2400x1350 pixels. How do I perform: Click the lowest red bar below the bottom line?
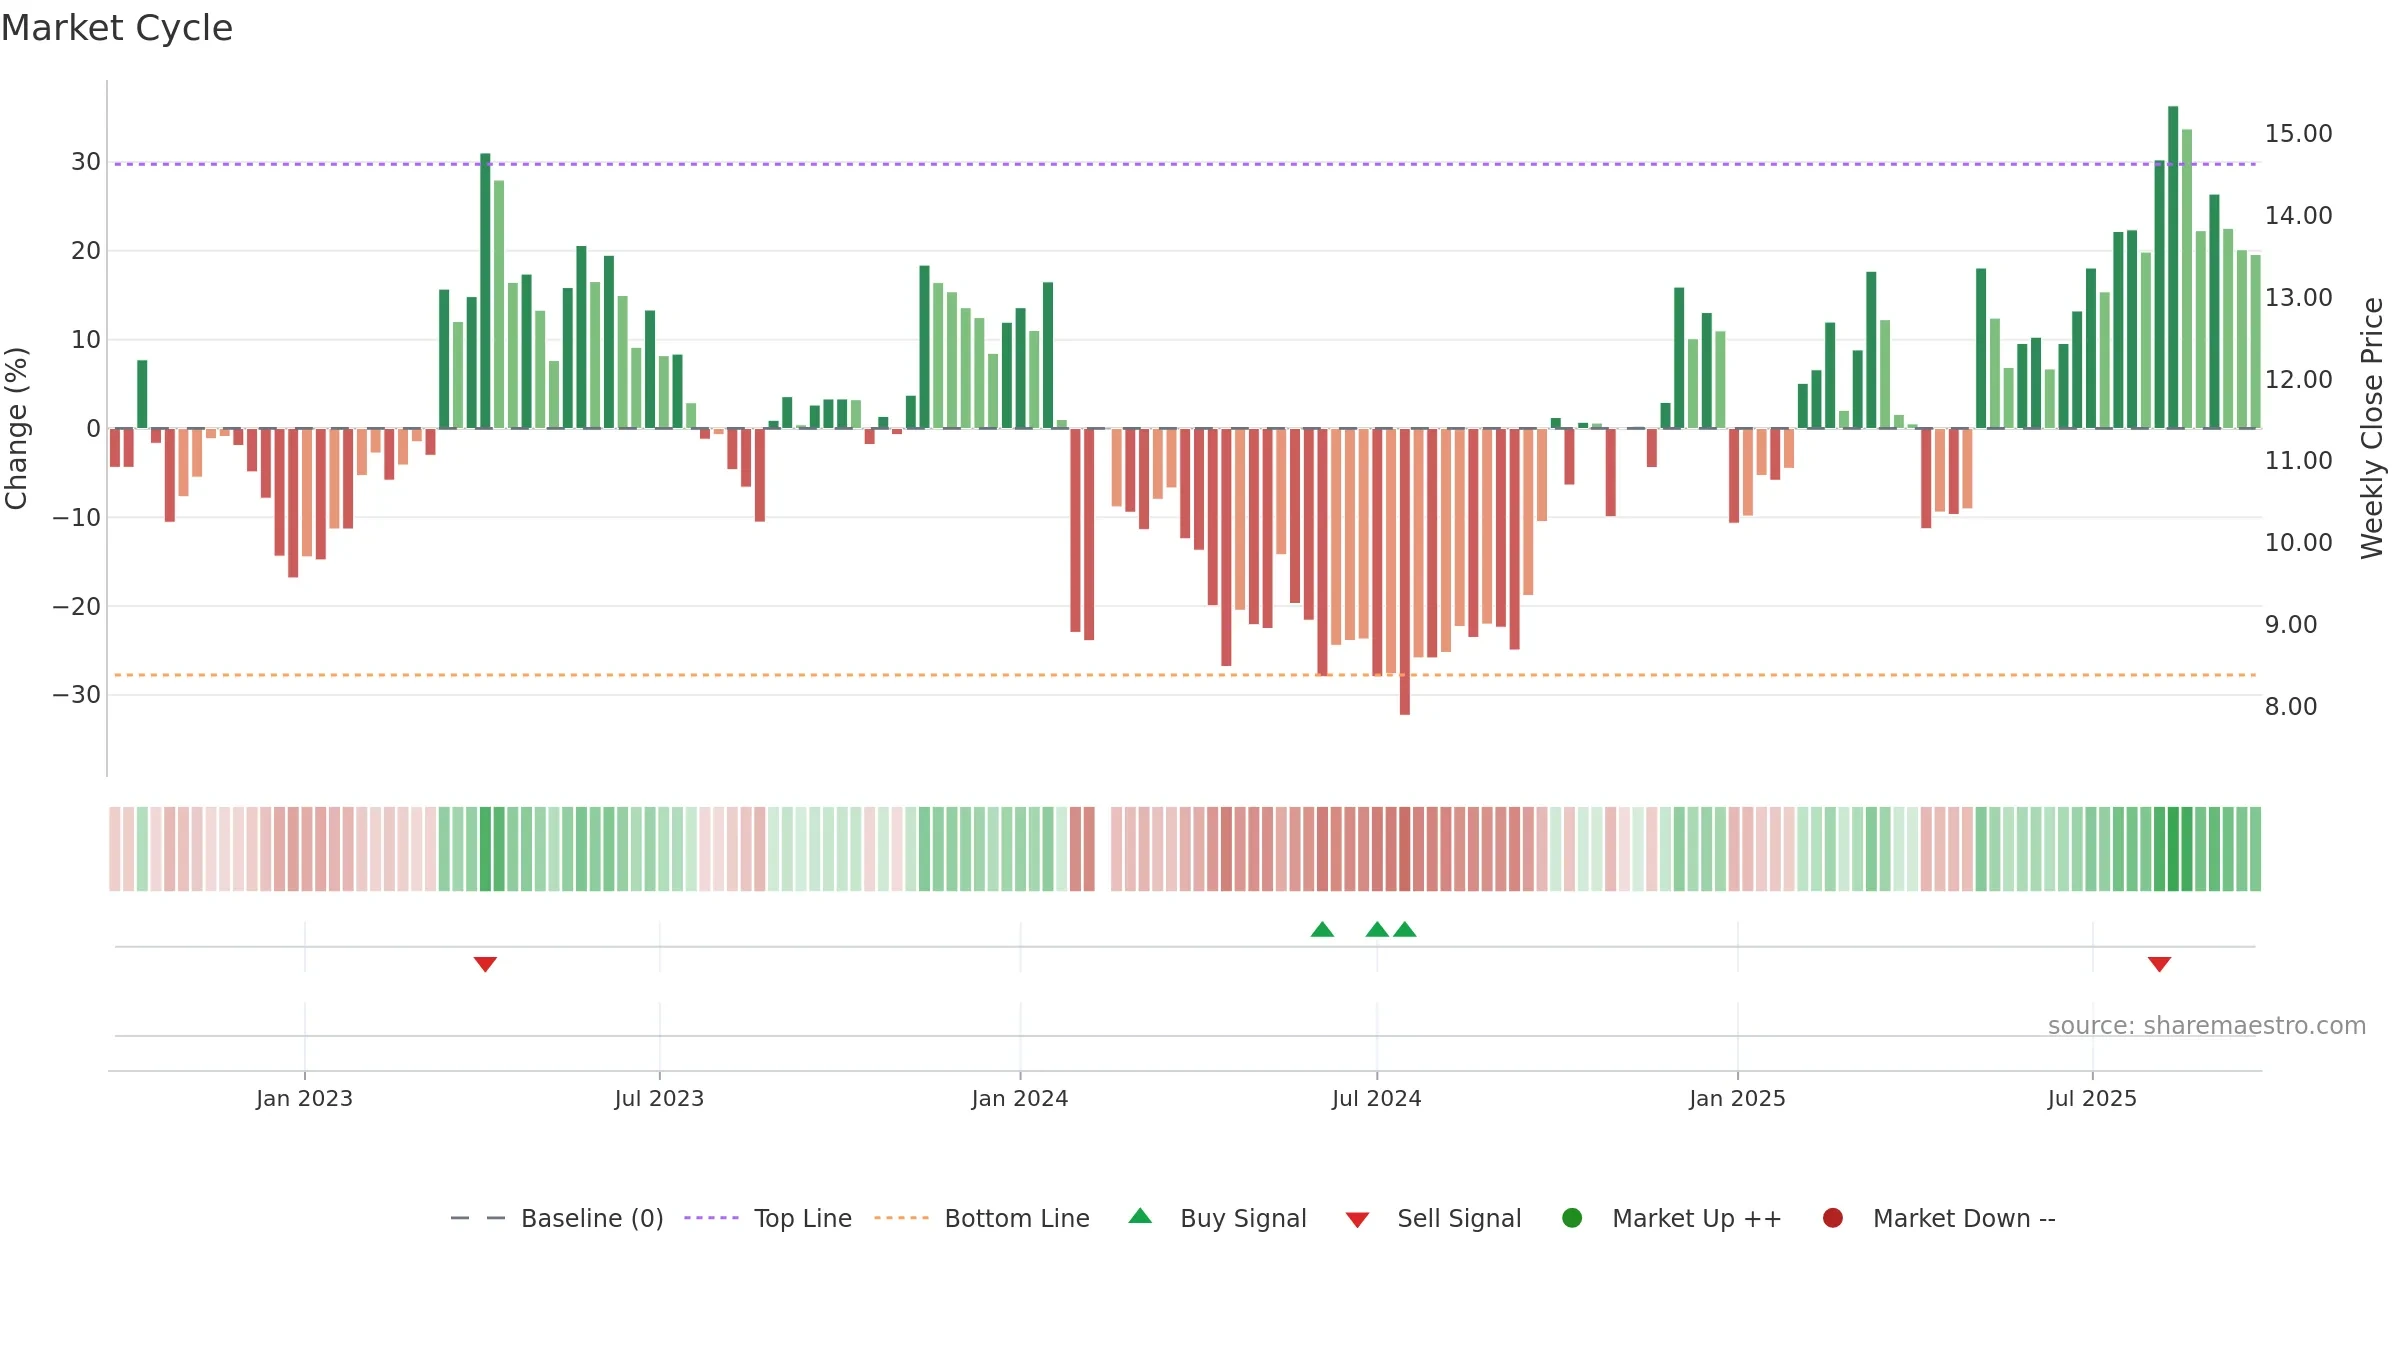(1405, 572)
